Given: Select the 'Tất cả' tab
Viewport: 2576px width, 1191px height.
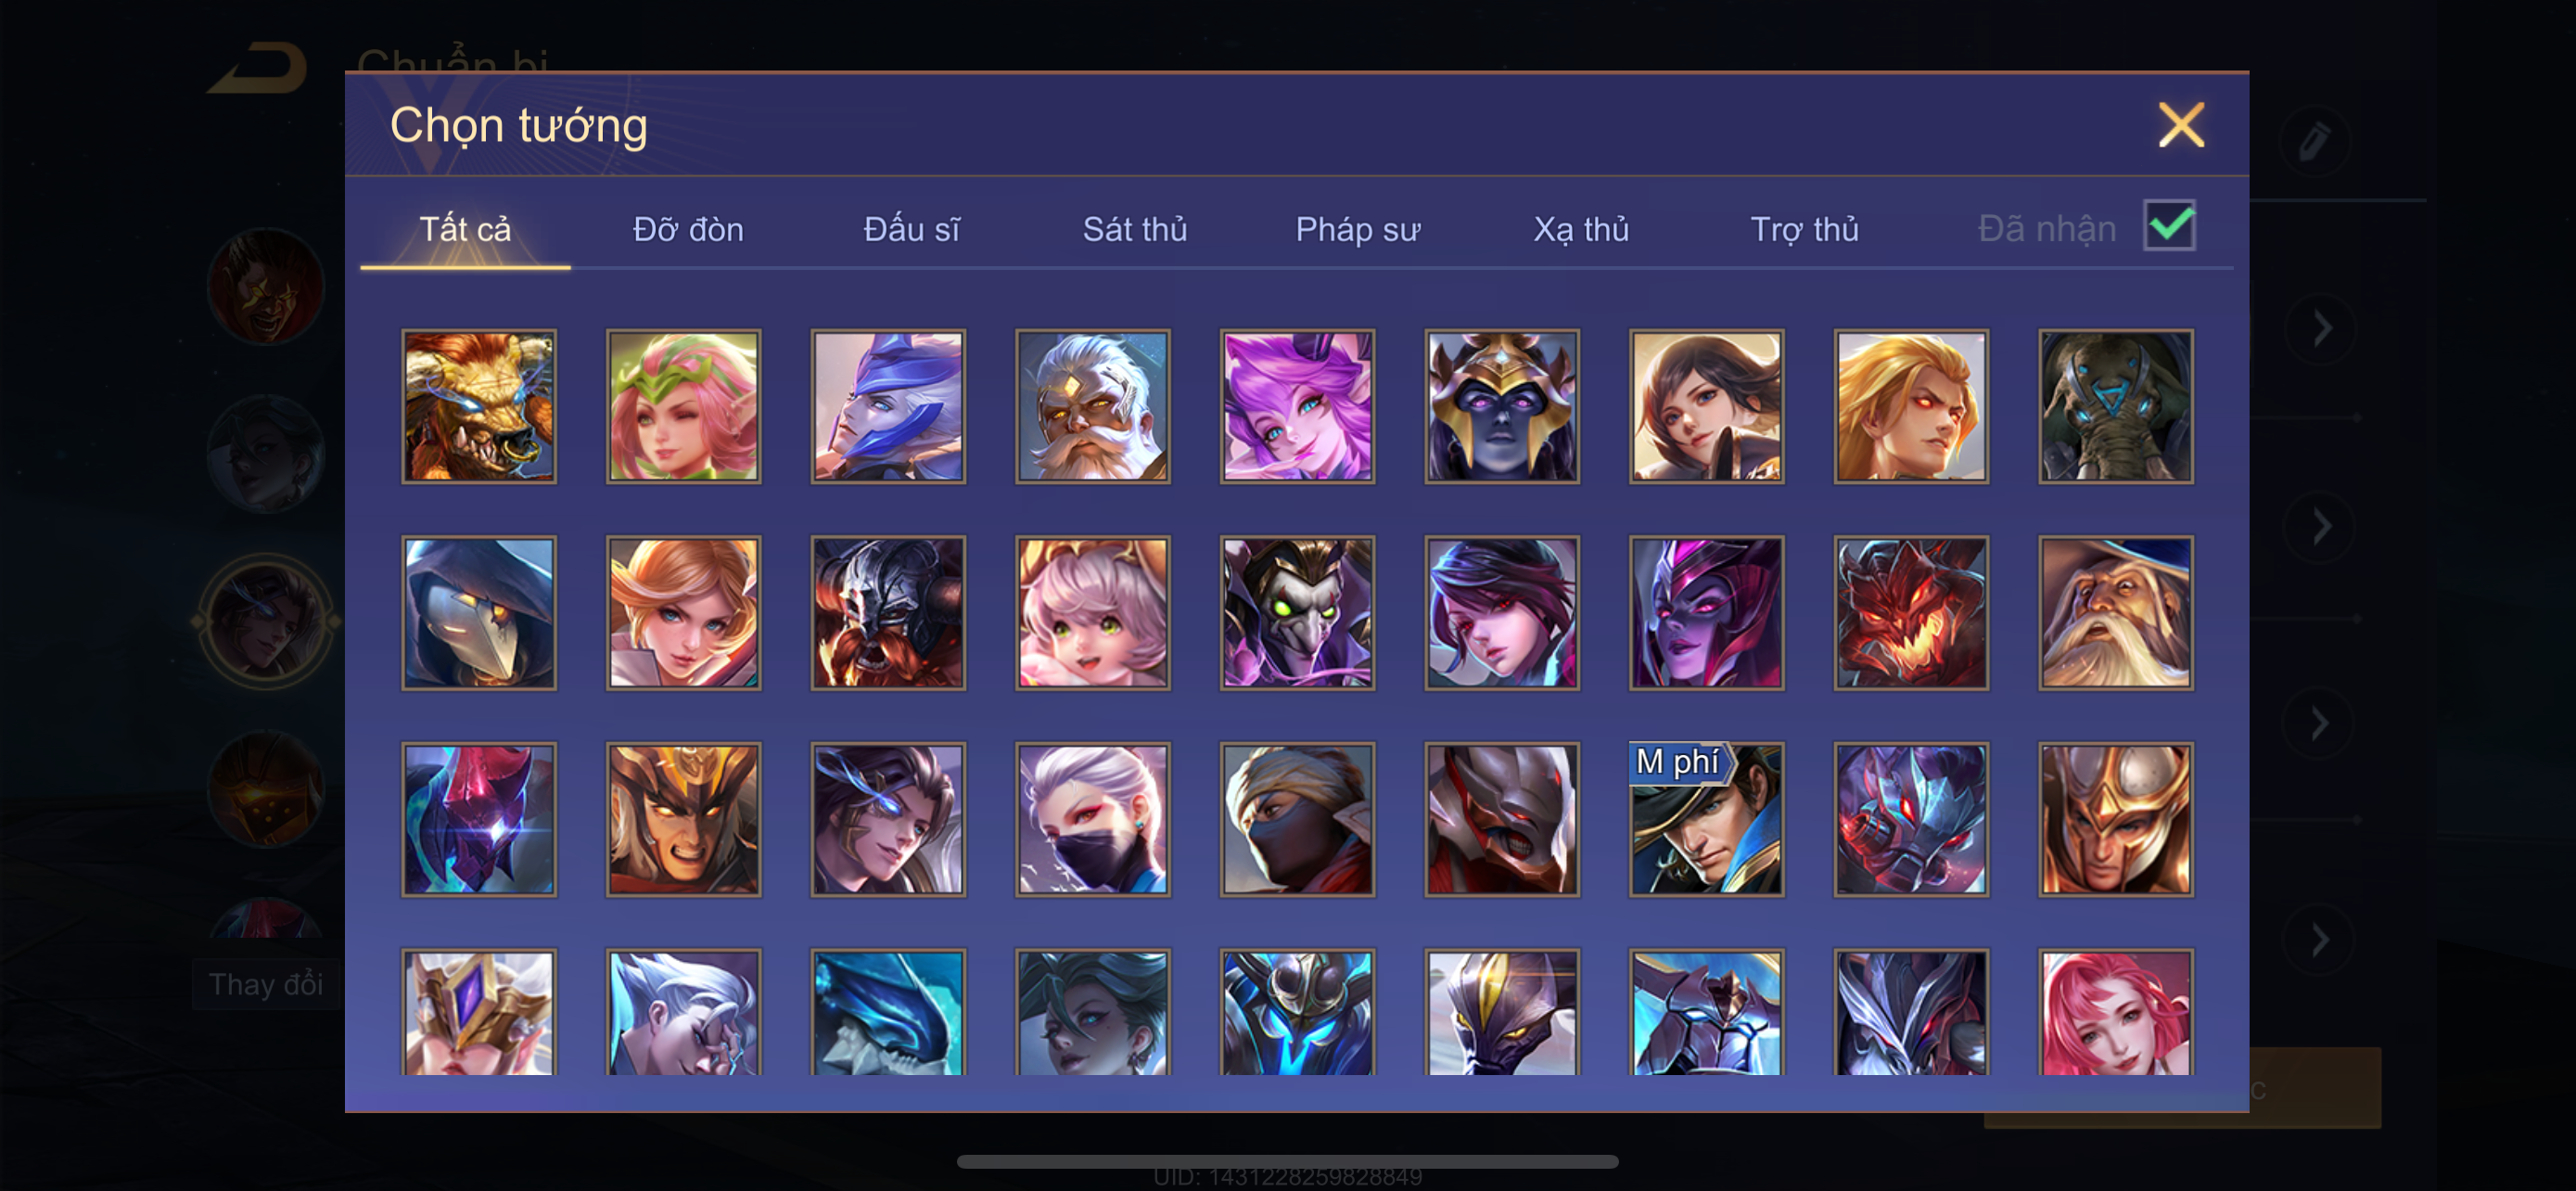Looking at the screenshot, I should (x=465, y=229).
